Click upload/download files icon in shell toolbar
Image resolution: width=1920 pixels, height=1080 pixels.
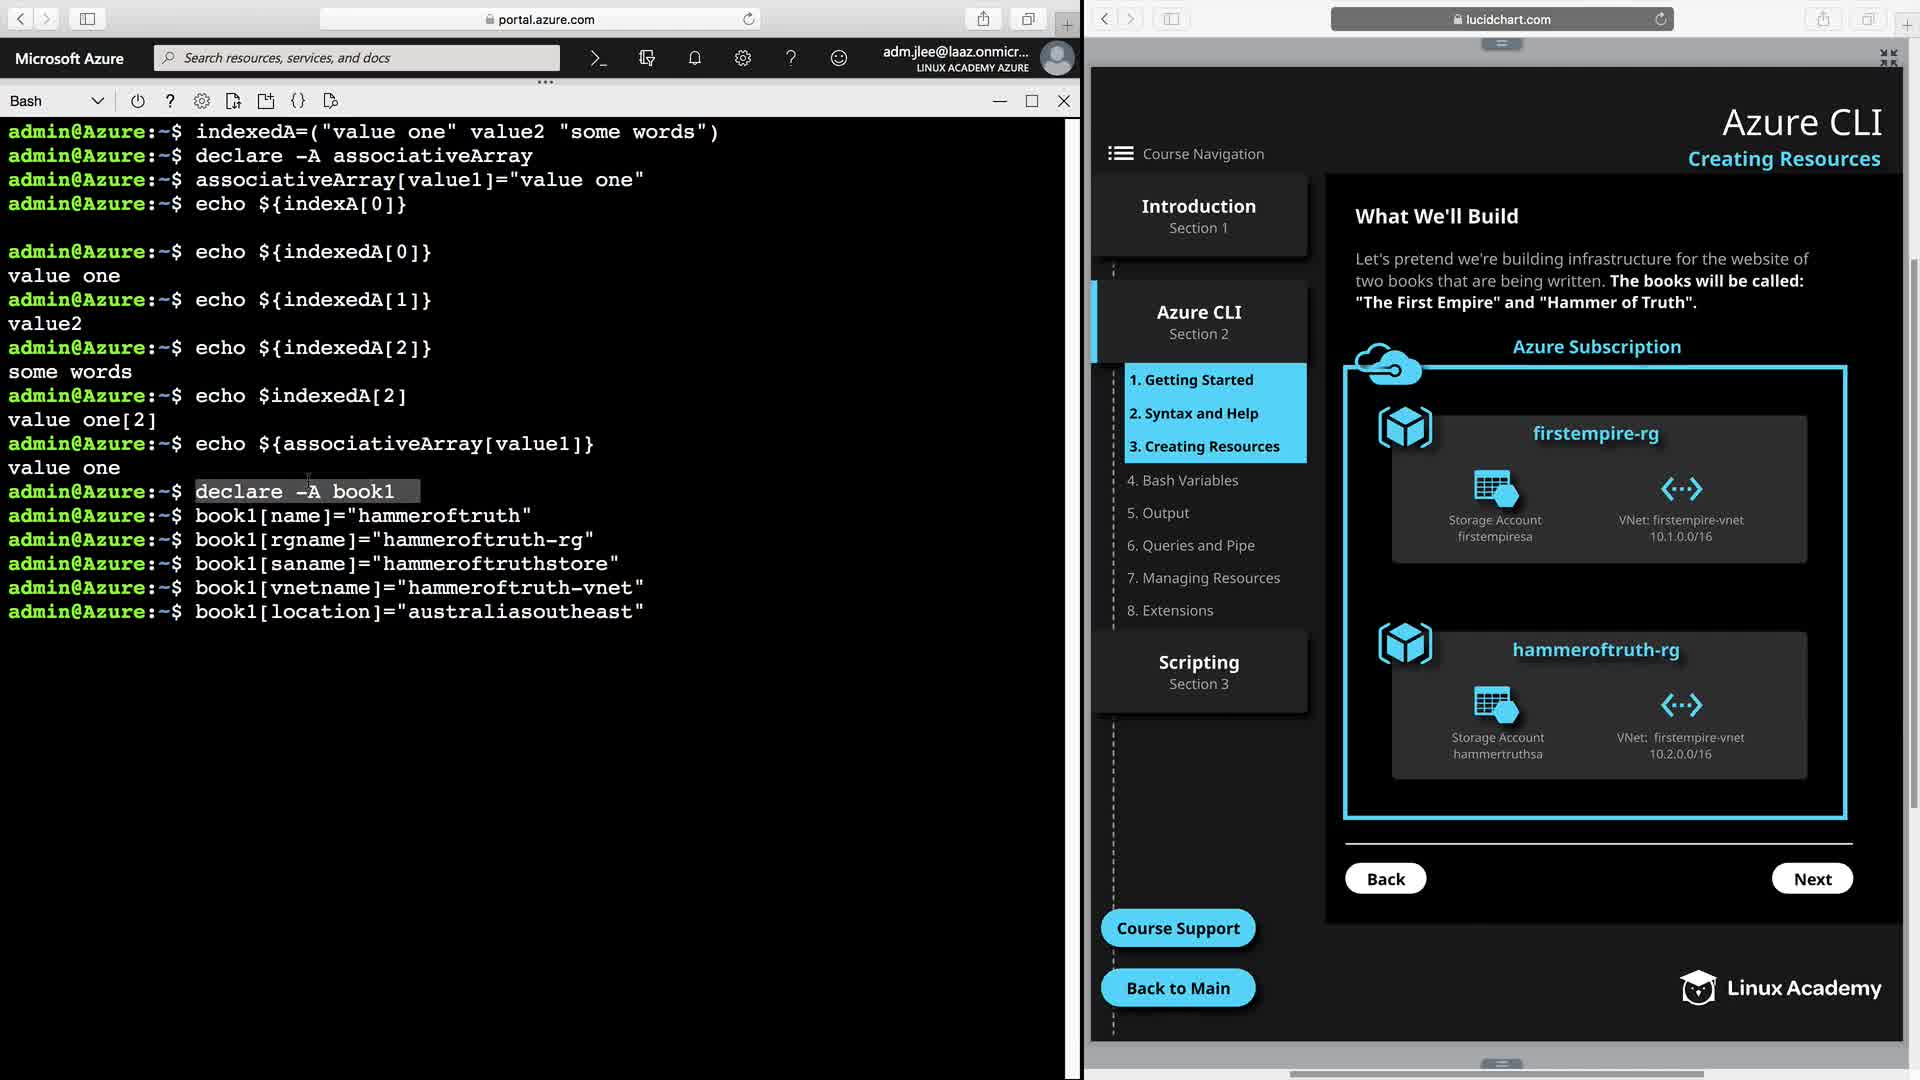pos(233,101)
